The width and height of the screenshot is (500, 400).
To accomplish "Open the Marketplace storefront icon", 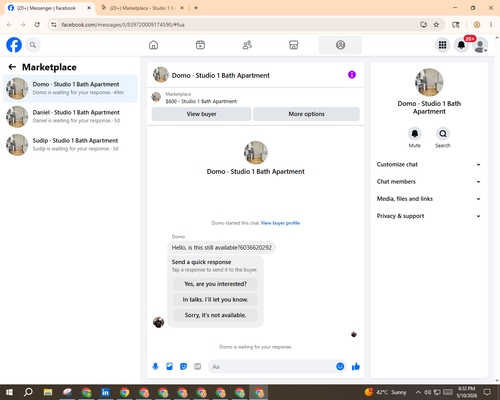I will pyautogui.click(x=294, y=45).
